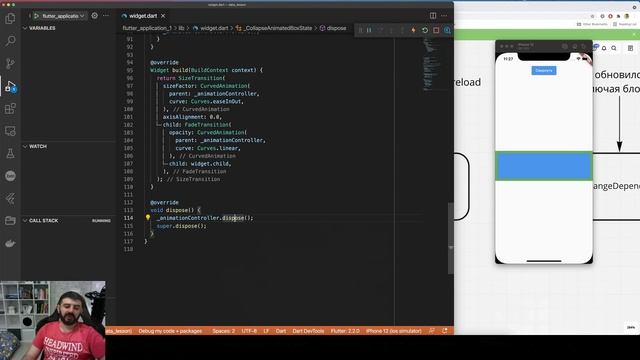Click the editor vertical scrollbar
Screen dimensions: 640x360
tap(451, 238)
